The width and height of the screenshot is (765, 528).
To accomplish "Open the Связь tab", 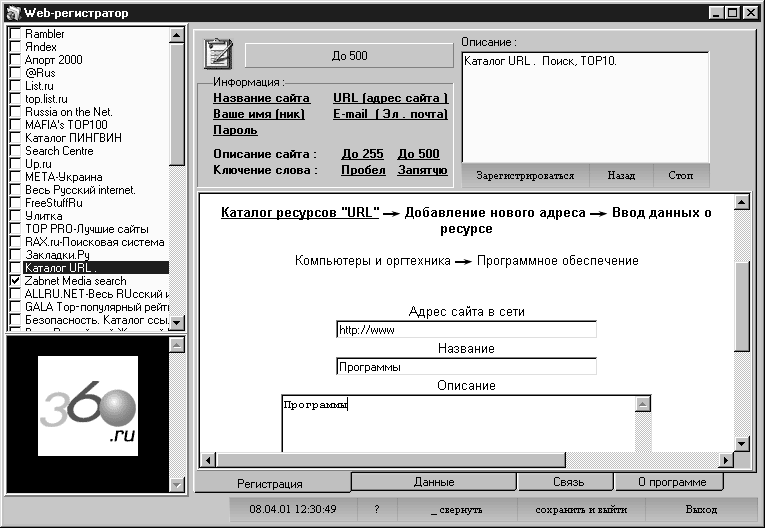I will [x=568, y=482].
